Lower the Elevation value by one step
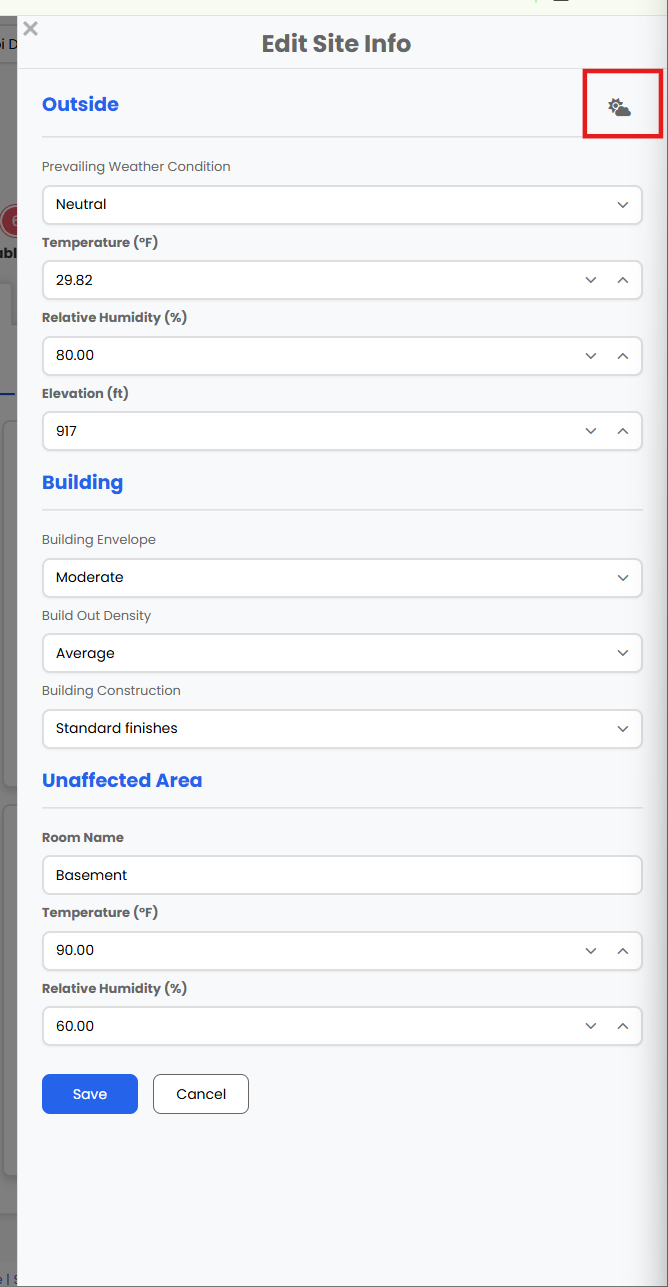 590,431
